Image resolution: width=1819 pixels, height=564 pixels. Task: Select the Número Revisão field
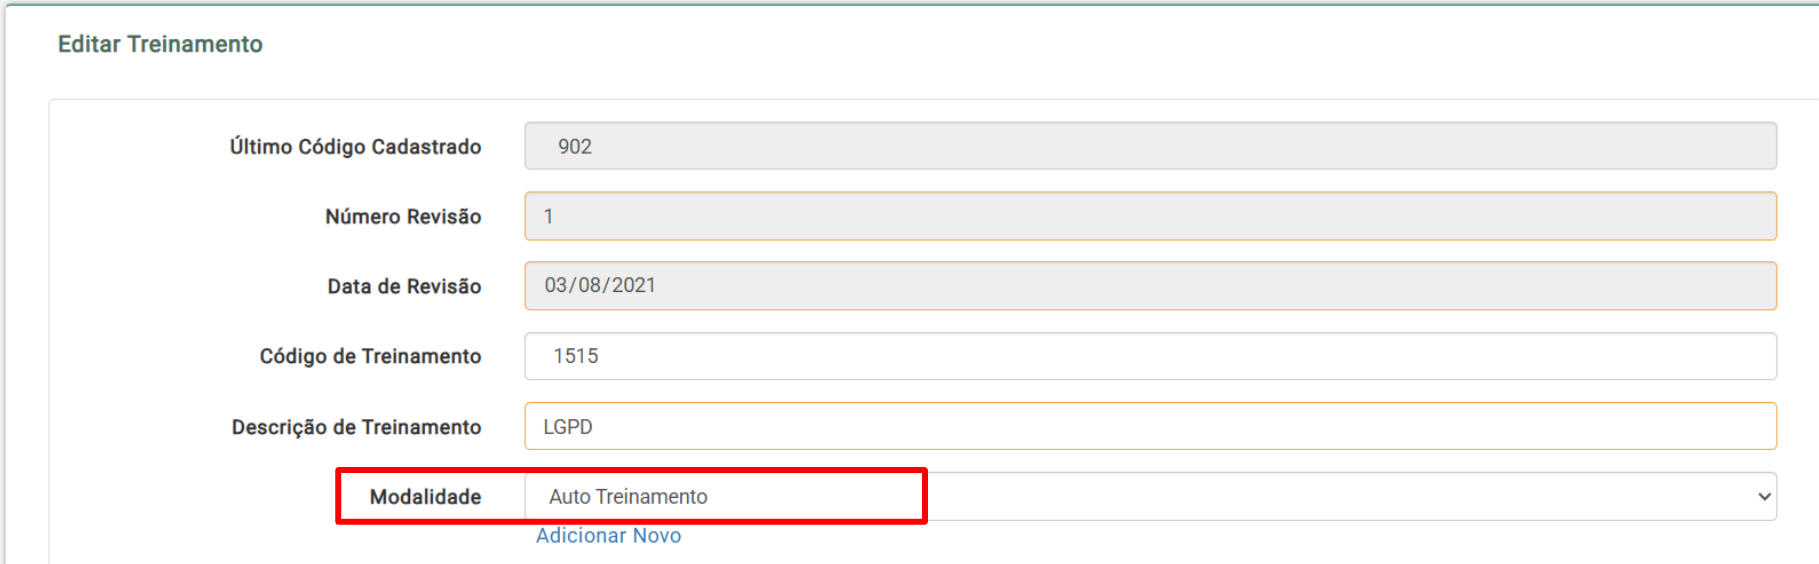pyautogui.click(x=1150, y=216)
